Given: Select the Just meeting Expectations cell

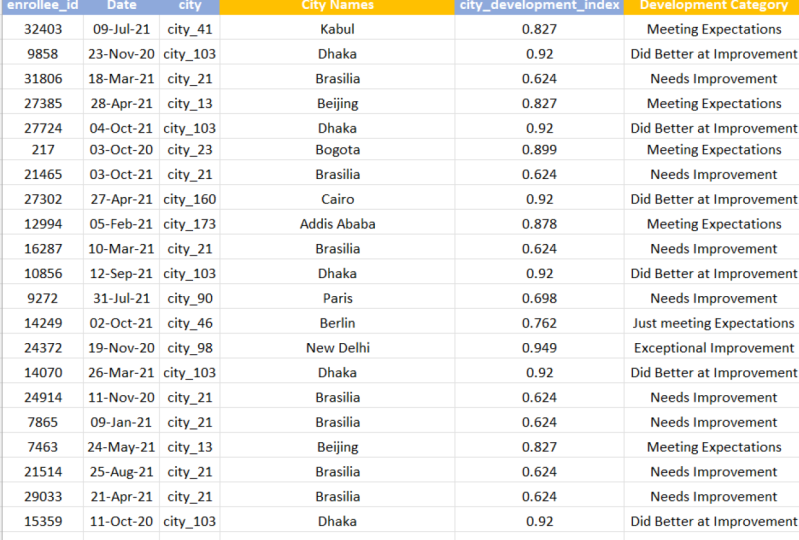Looking at the screenshot, I should click(713, 323).
